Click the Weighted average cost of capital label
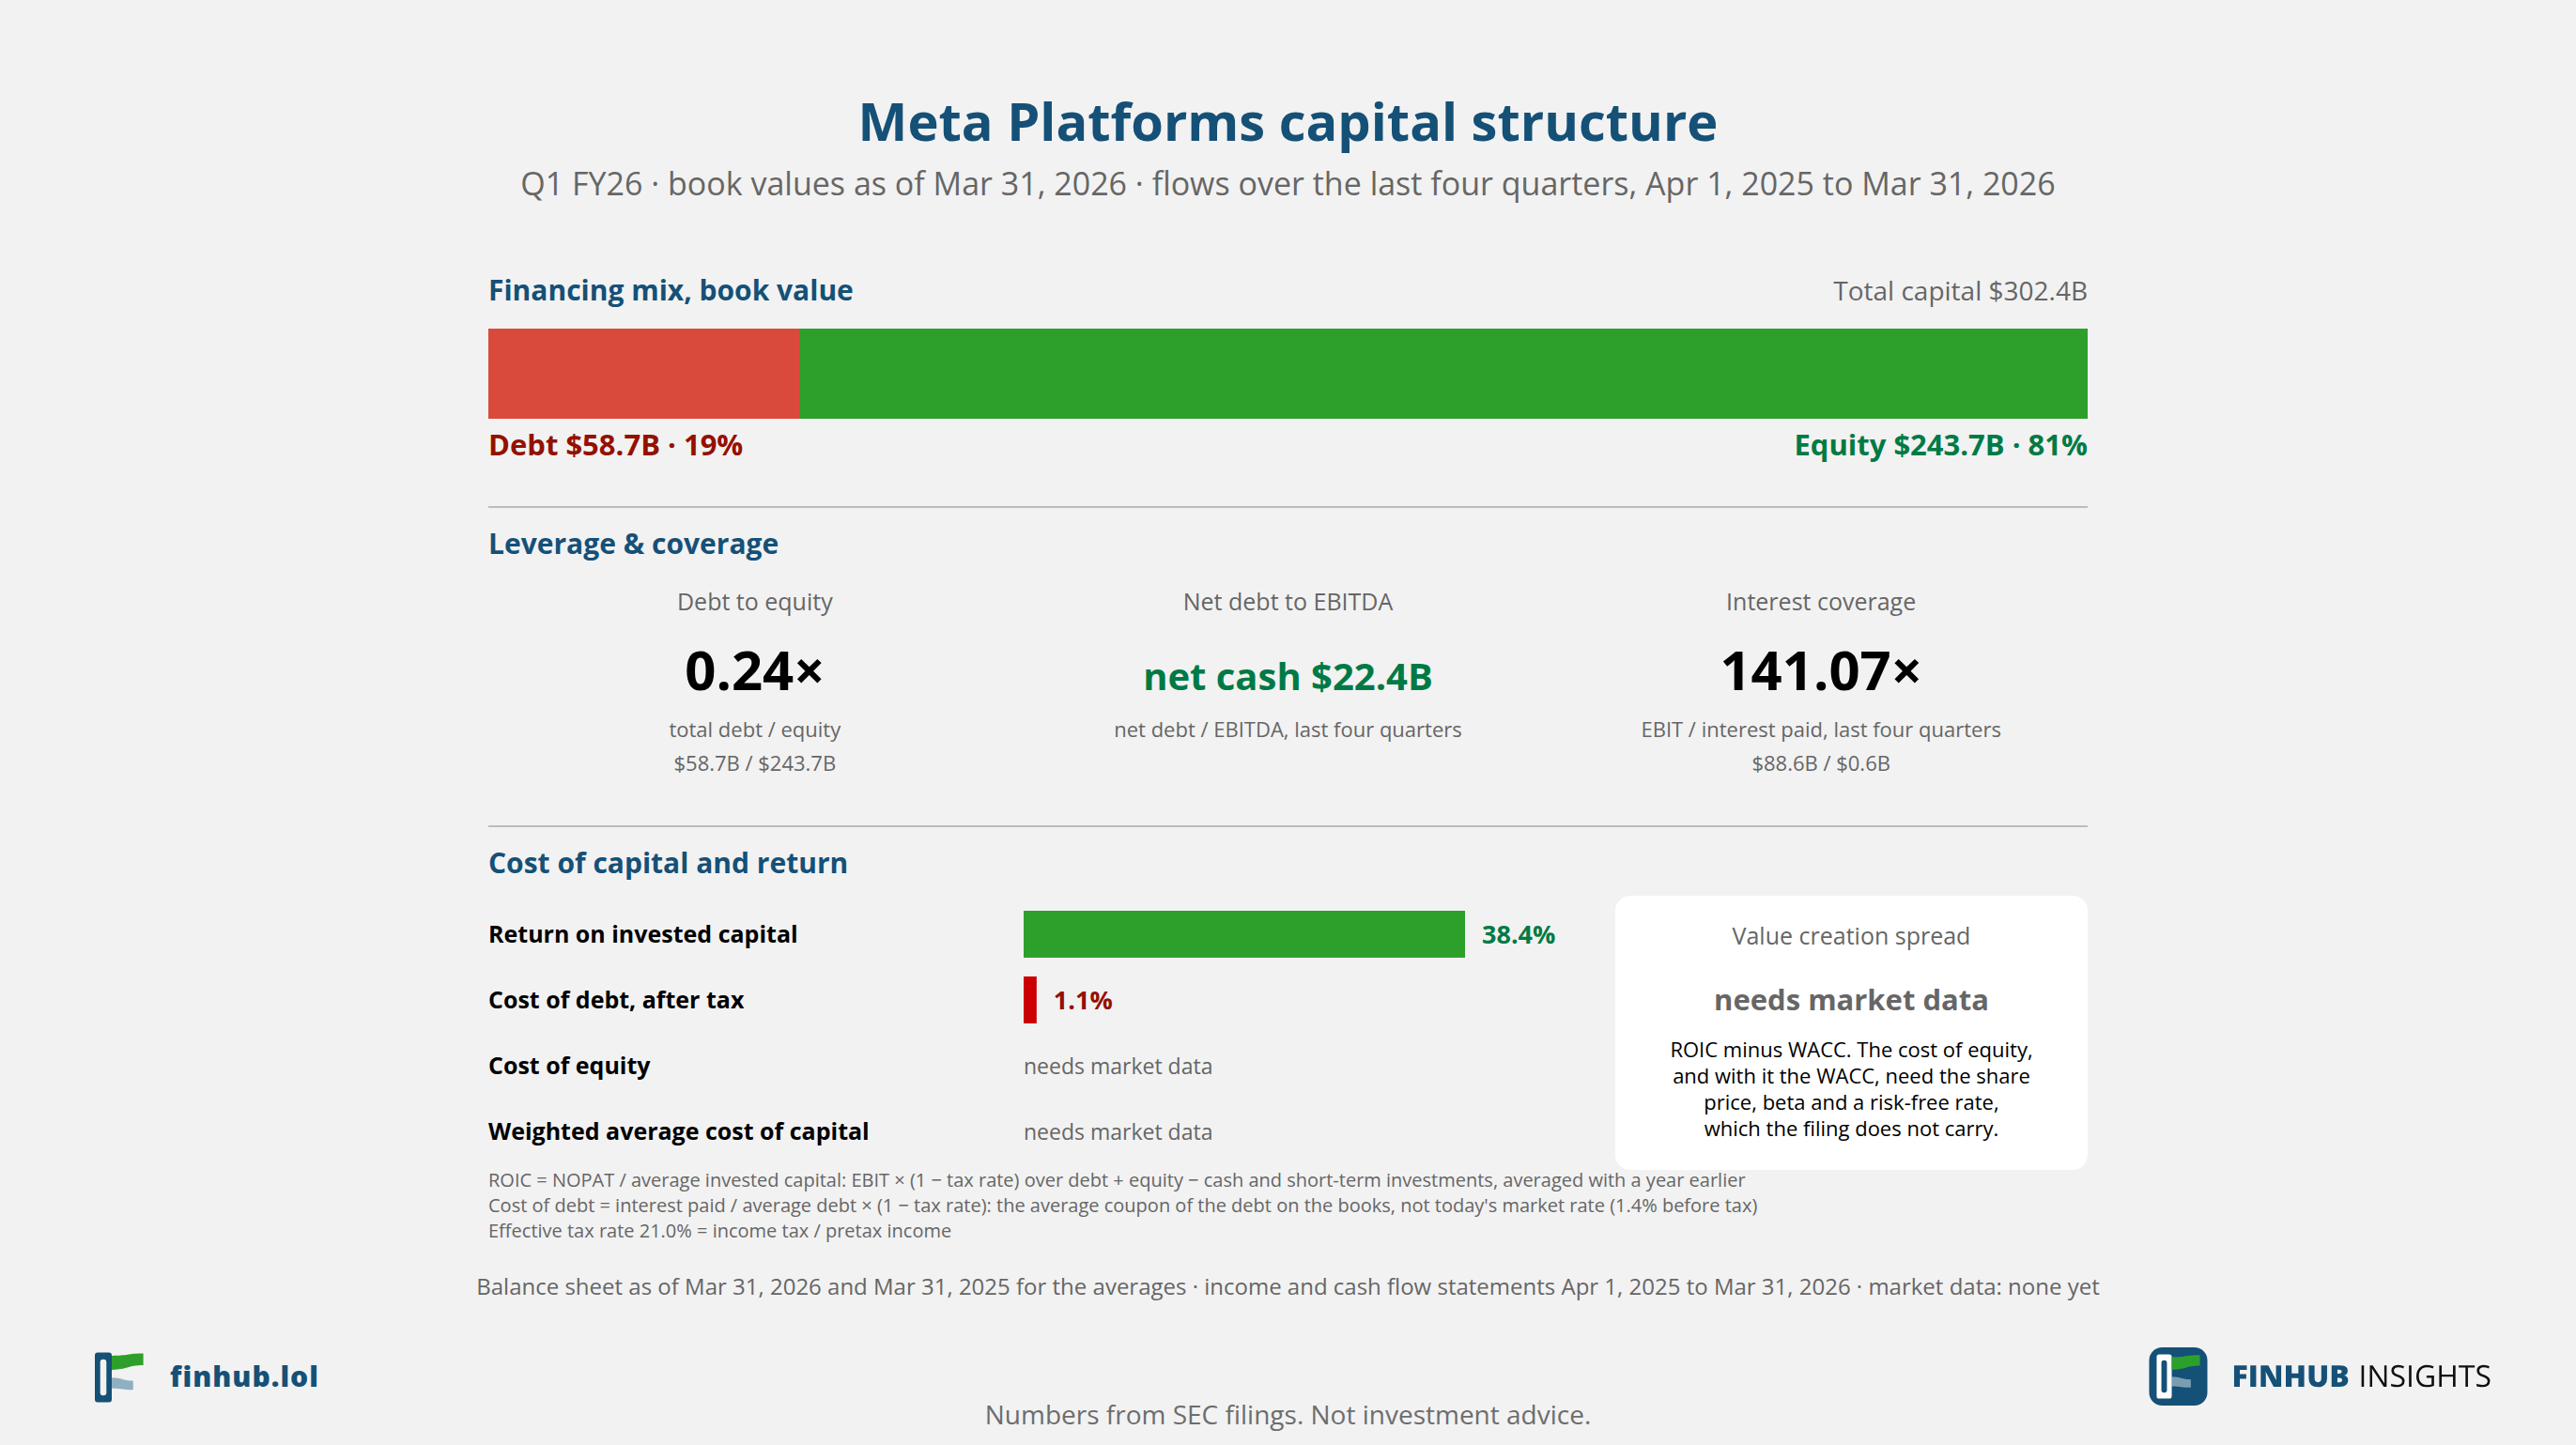This screenshot has width=2576, height=1445. click(x=678, y=1131)
